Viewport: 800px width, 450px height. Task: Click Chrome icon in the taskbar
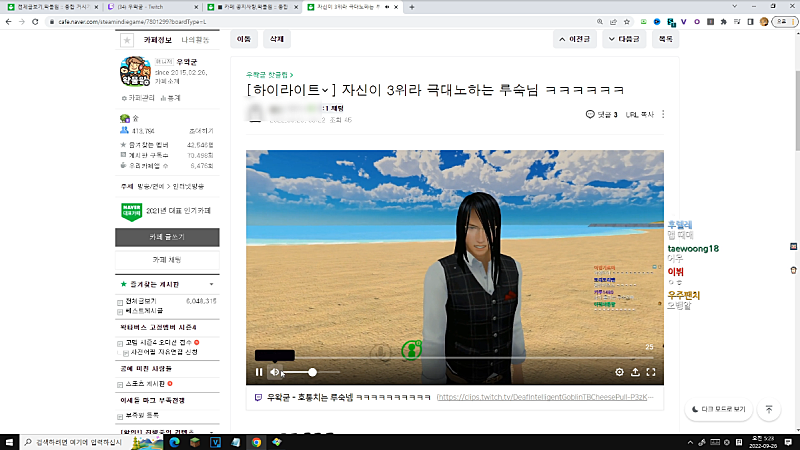click(x=257, y=442)
